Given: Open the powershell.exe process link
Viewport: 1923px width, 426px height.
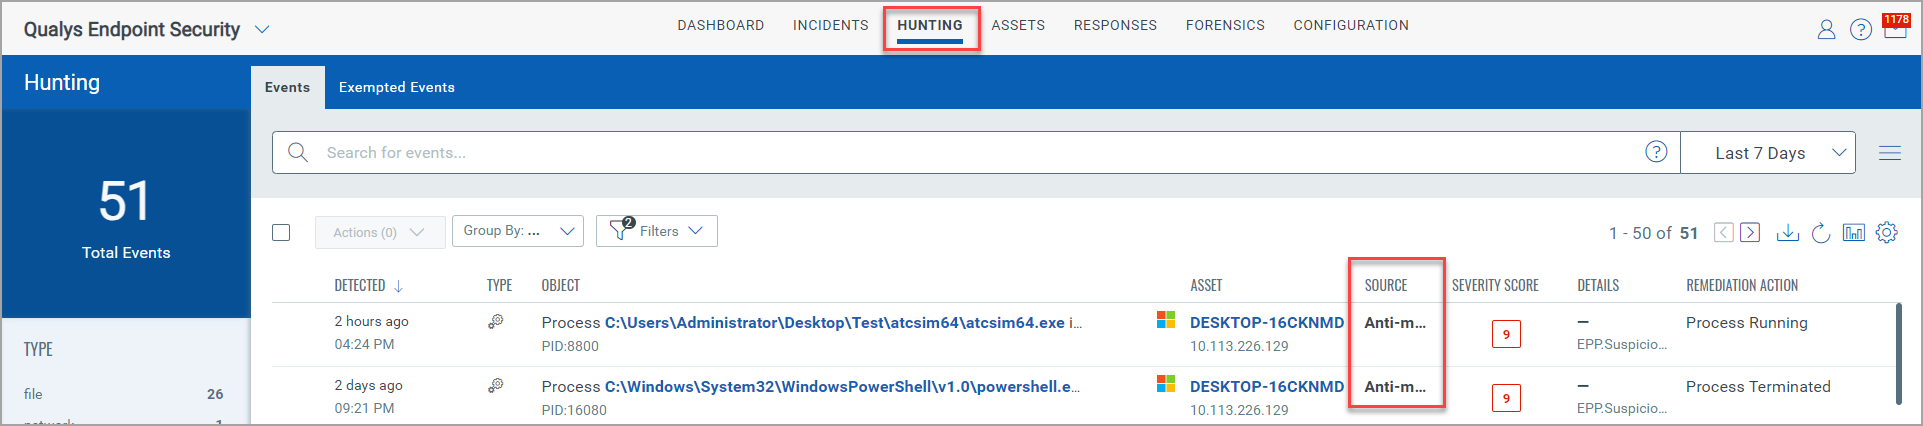Looking at the screenshot, I should click(842, 386).
